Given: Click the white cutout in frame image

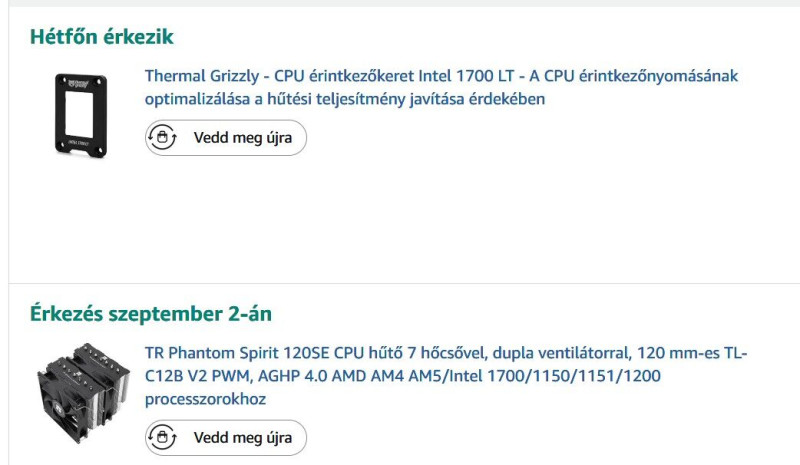Looking at the screenshot, I should point(80,115).
